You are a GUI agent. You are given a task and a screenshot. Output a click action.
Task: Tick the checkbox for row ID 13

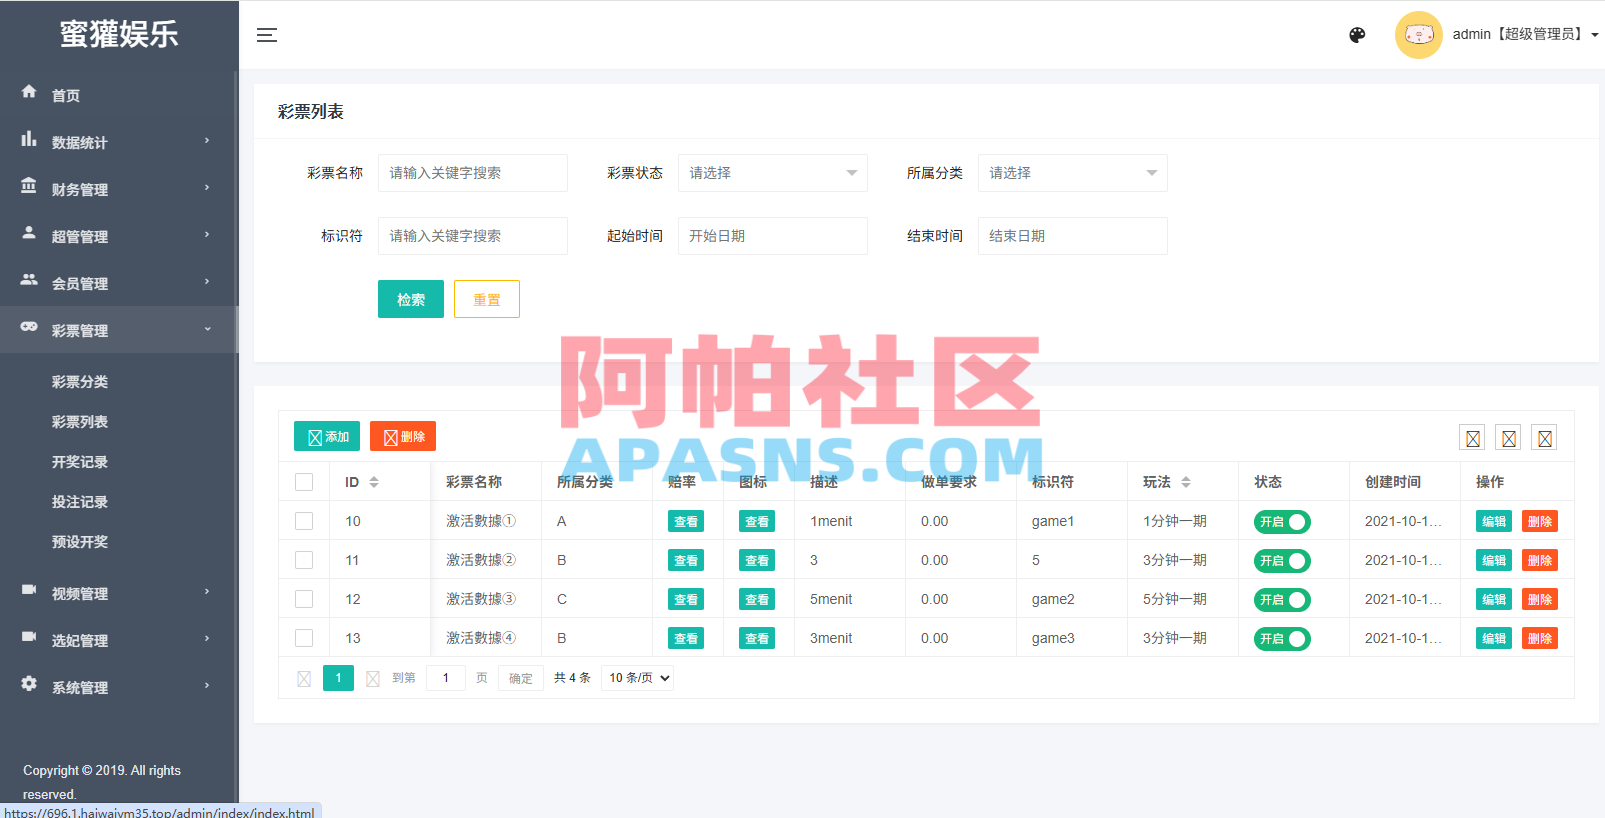[x=304, y=638]
